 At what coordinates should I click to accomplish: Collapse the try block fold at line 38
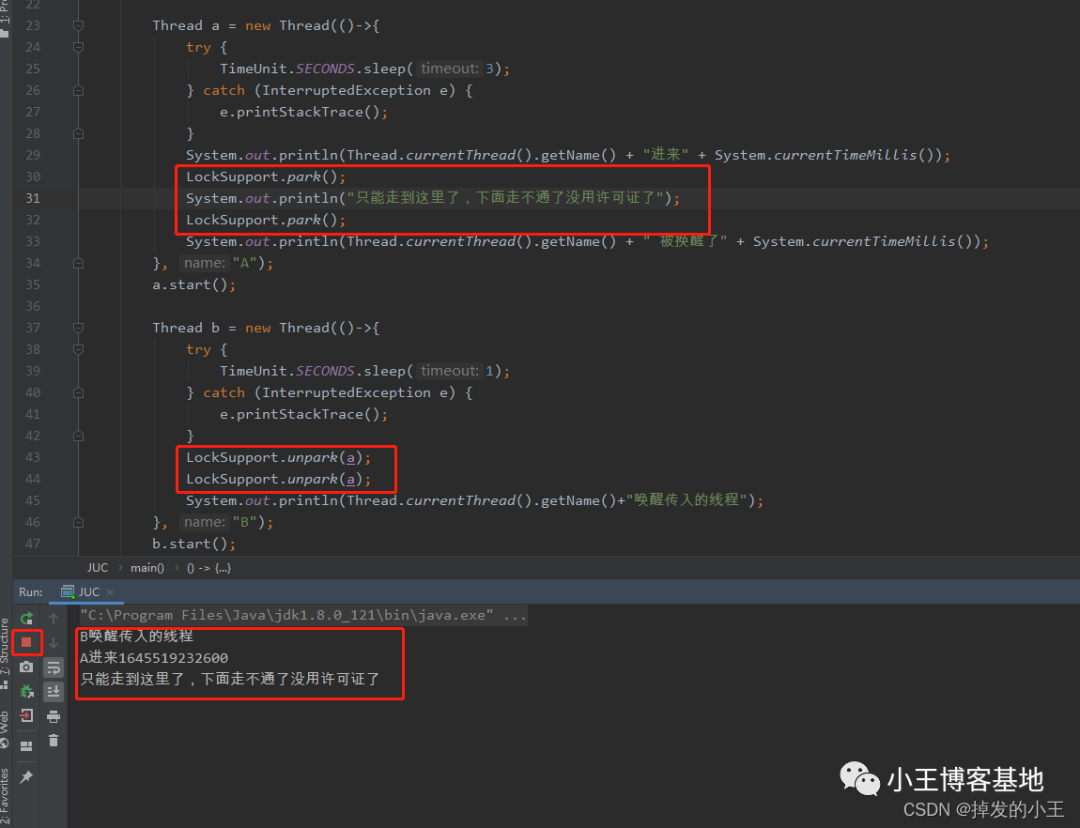tap(78, 349)
